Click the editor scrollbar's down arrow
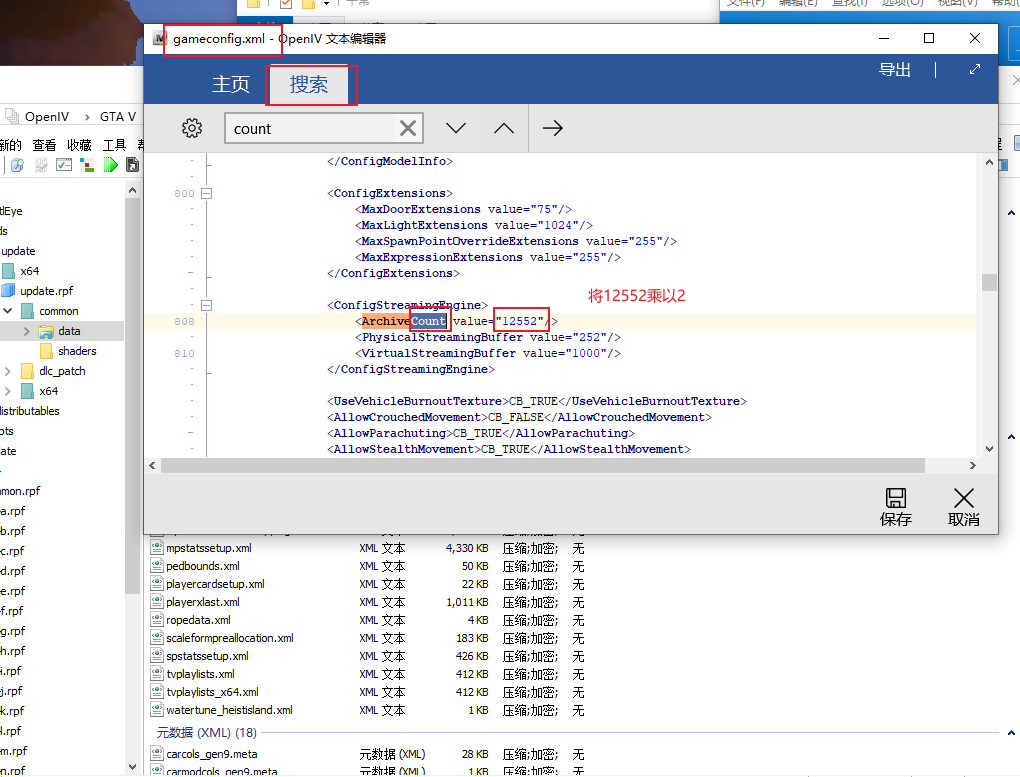The height and width of the screenshot is (777, 1020). [x=989, y=448]
